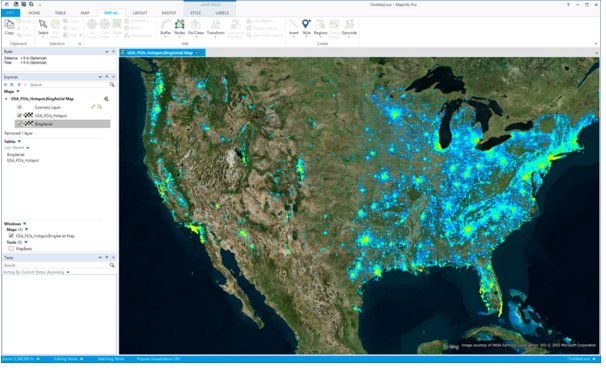Image resolution: width=606 pixels, height=373 pixels.
Task: Open the Transform tool
Action: point(215,27)
